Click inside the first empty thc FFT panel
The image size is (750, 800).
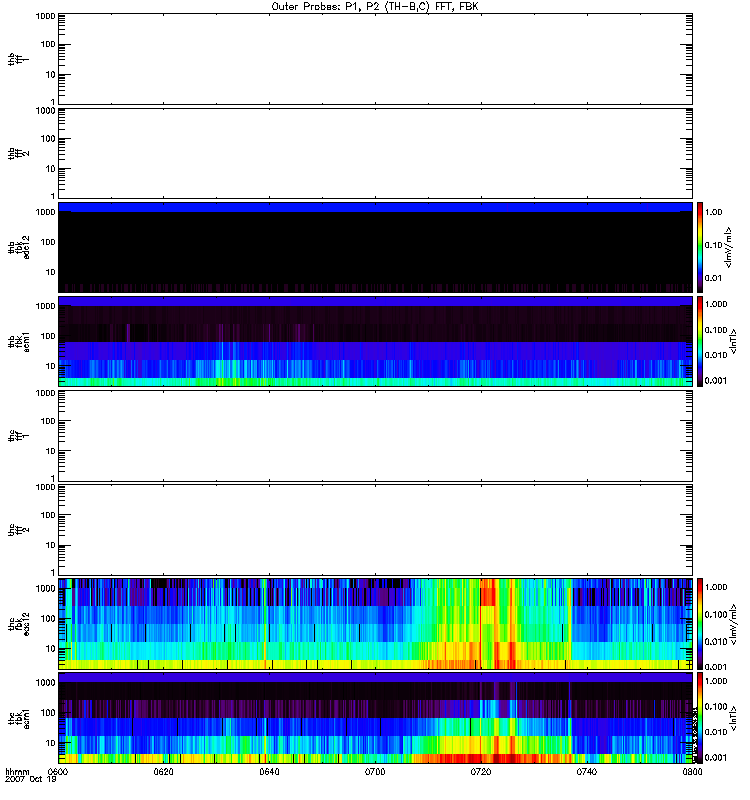click(375, 435)
